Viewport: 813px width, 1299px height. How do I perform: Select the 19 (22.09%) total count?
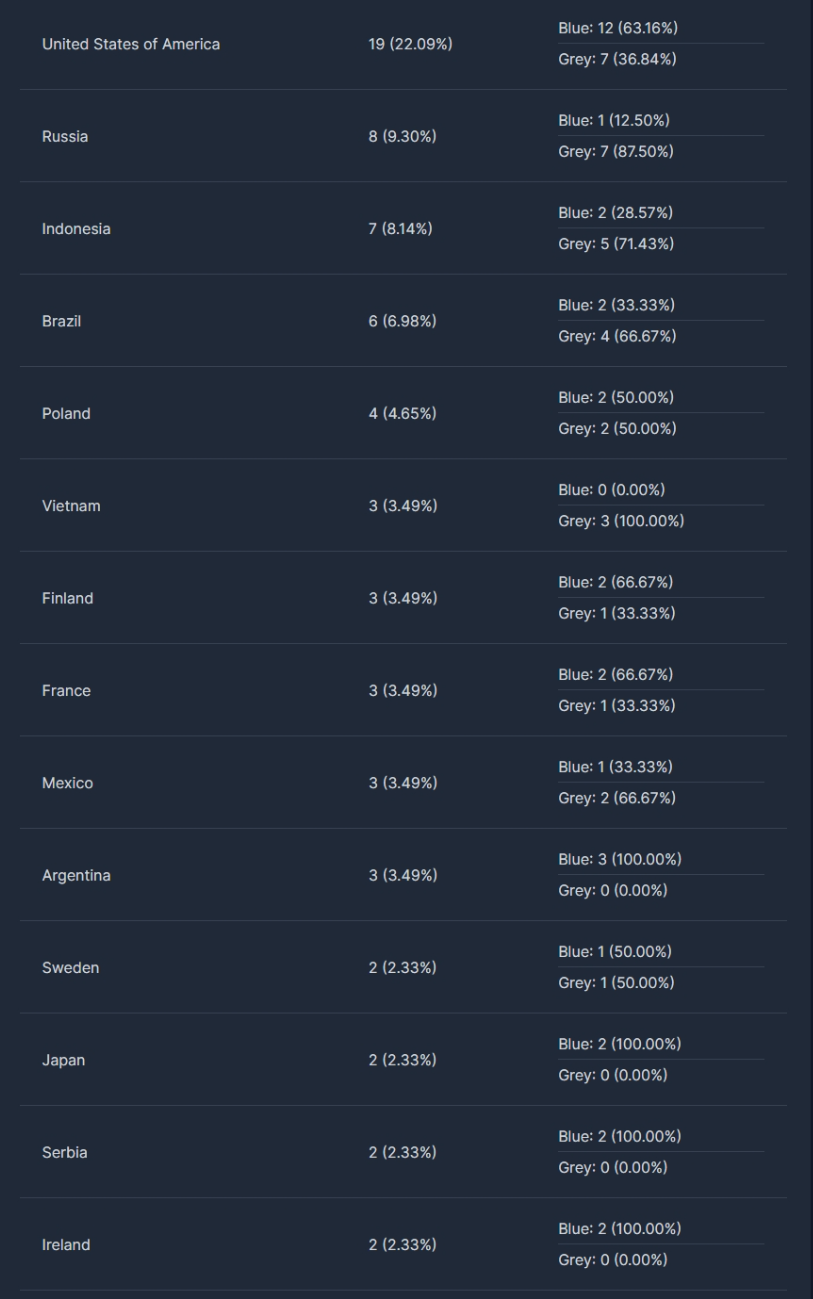[x=410, y=45]
